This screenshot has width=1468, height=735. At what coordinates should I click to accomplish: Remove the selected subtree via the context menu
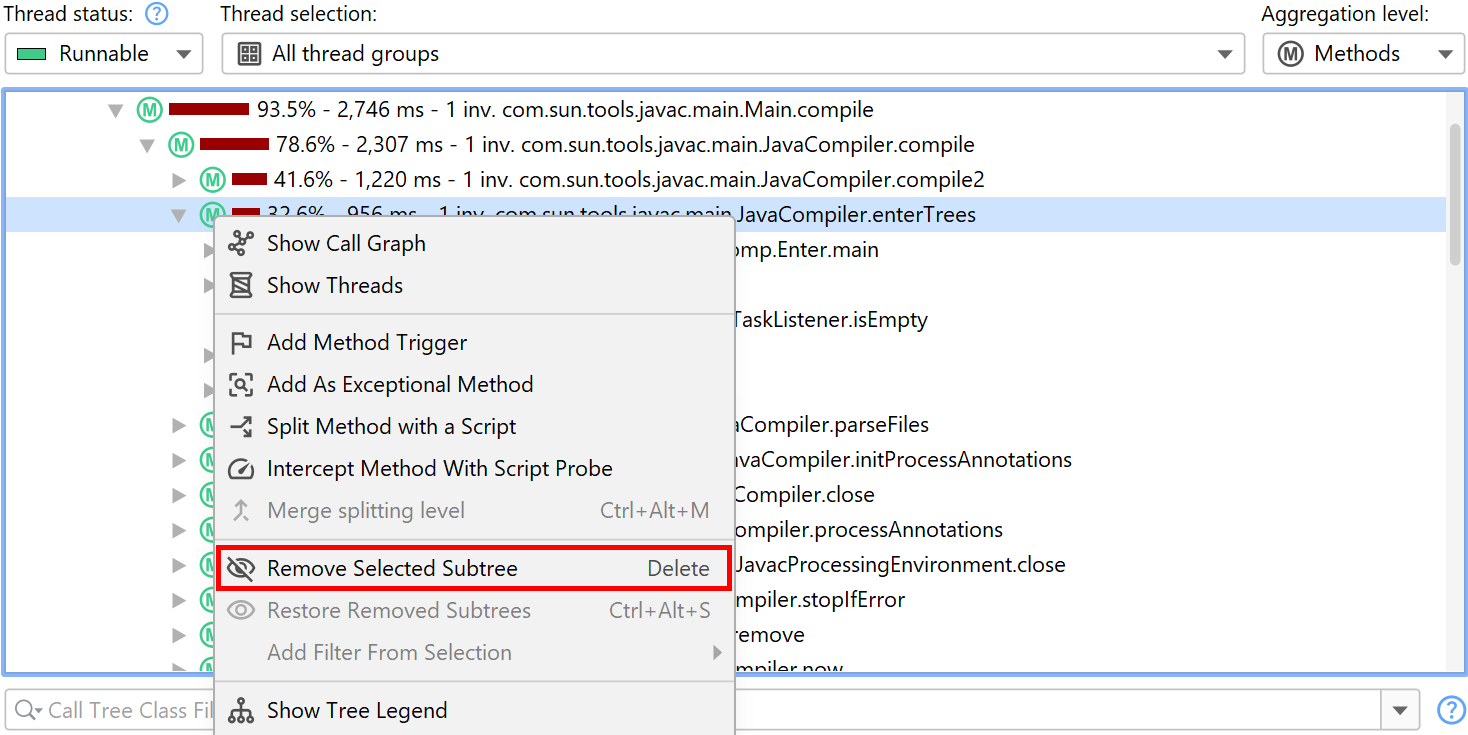tap(392, 569)
